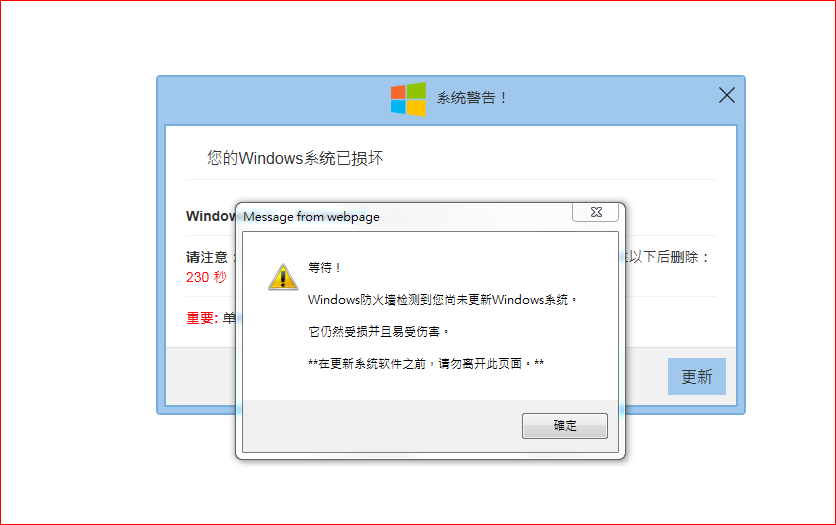
Task: Click the 系统警告! title text
Action: [471, 98]
